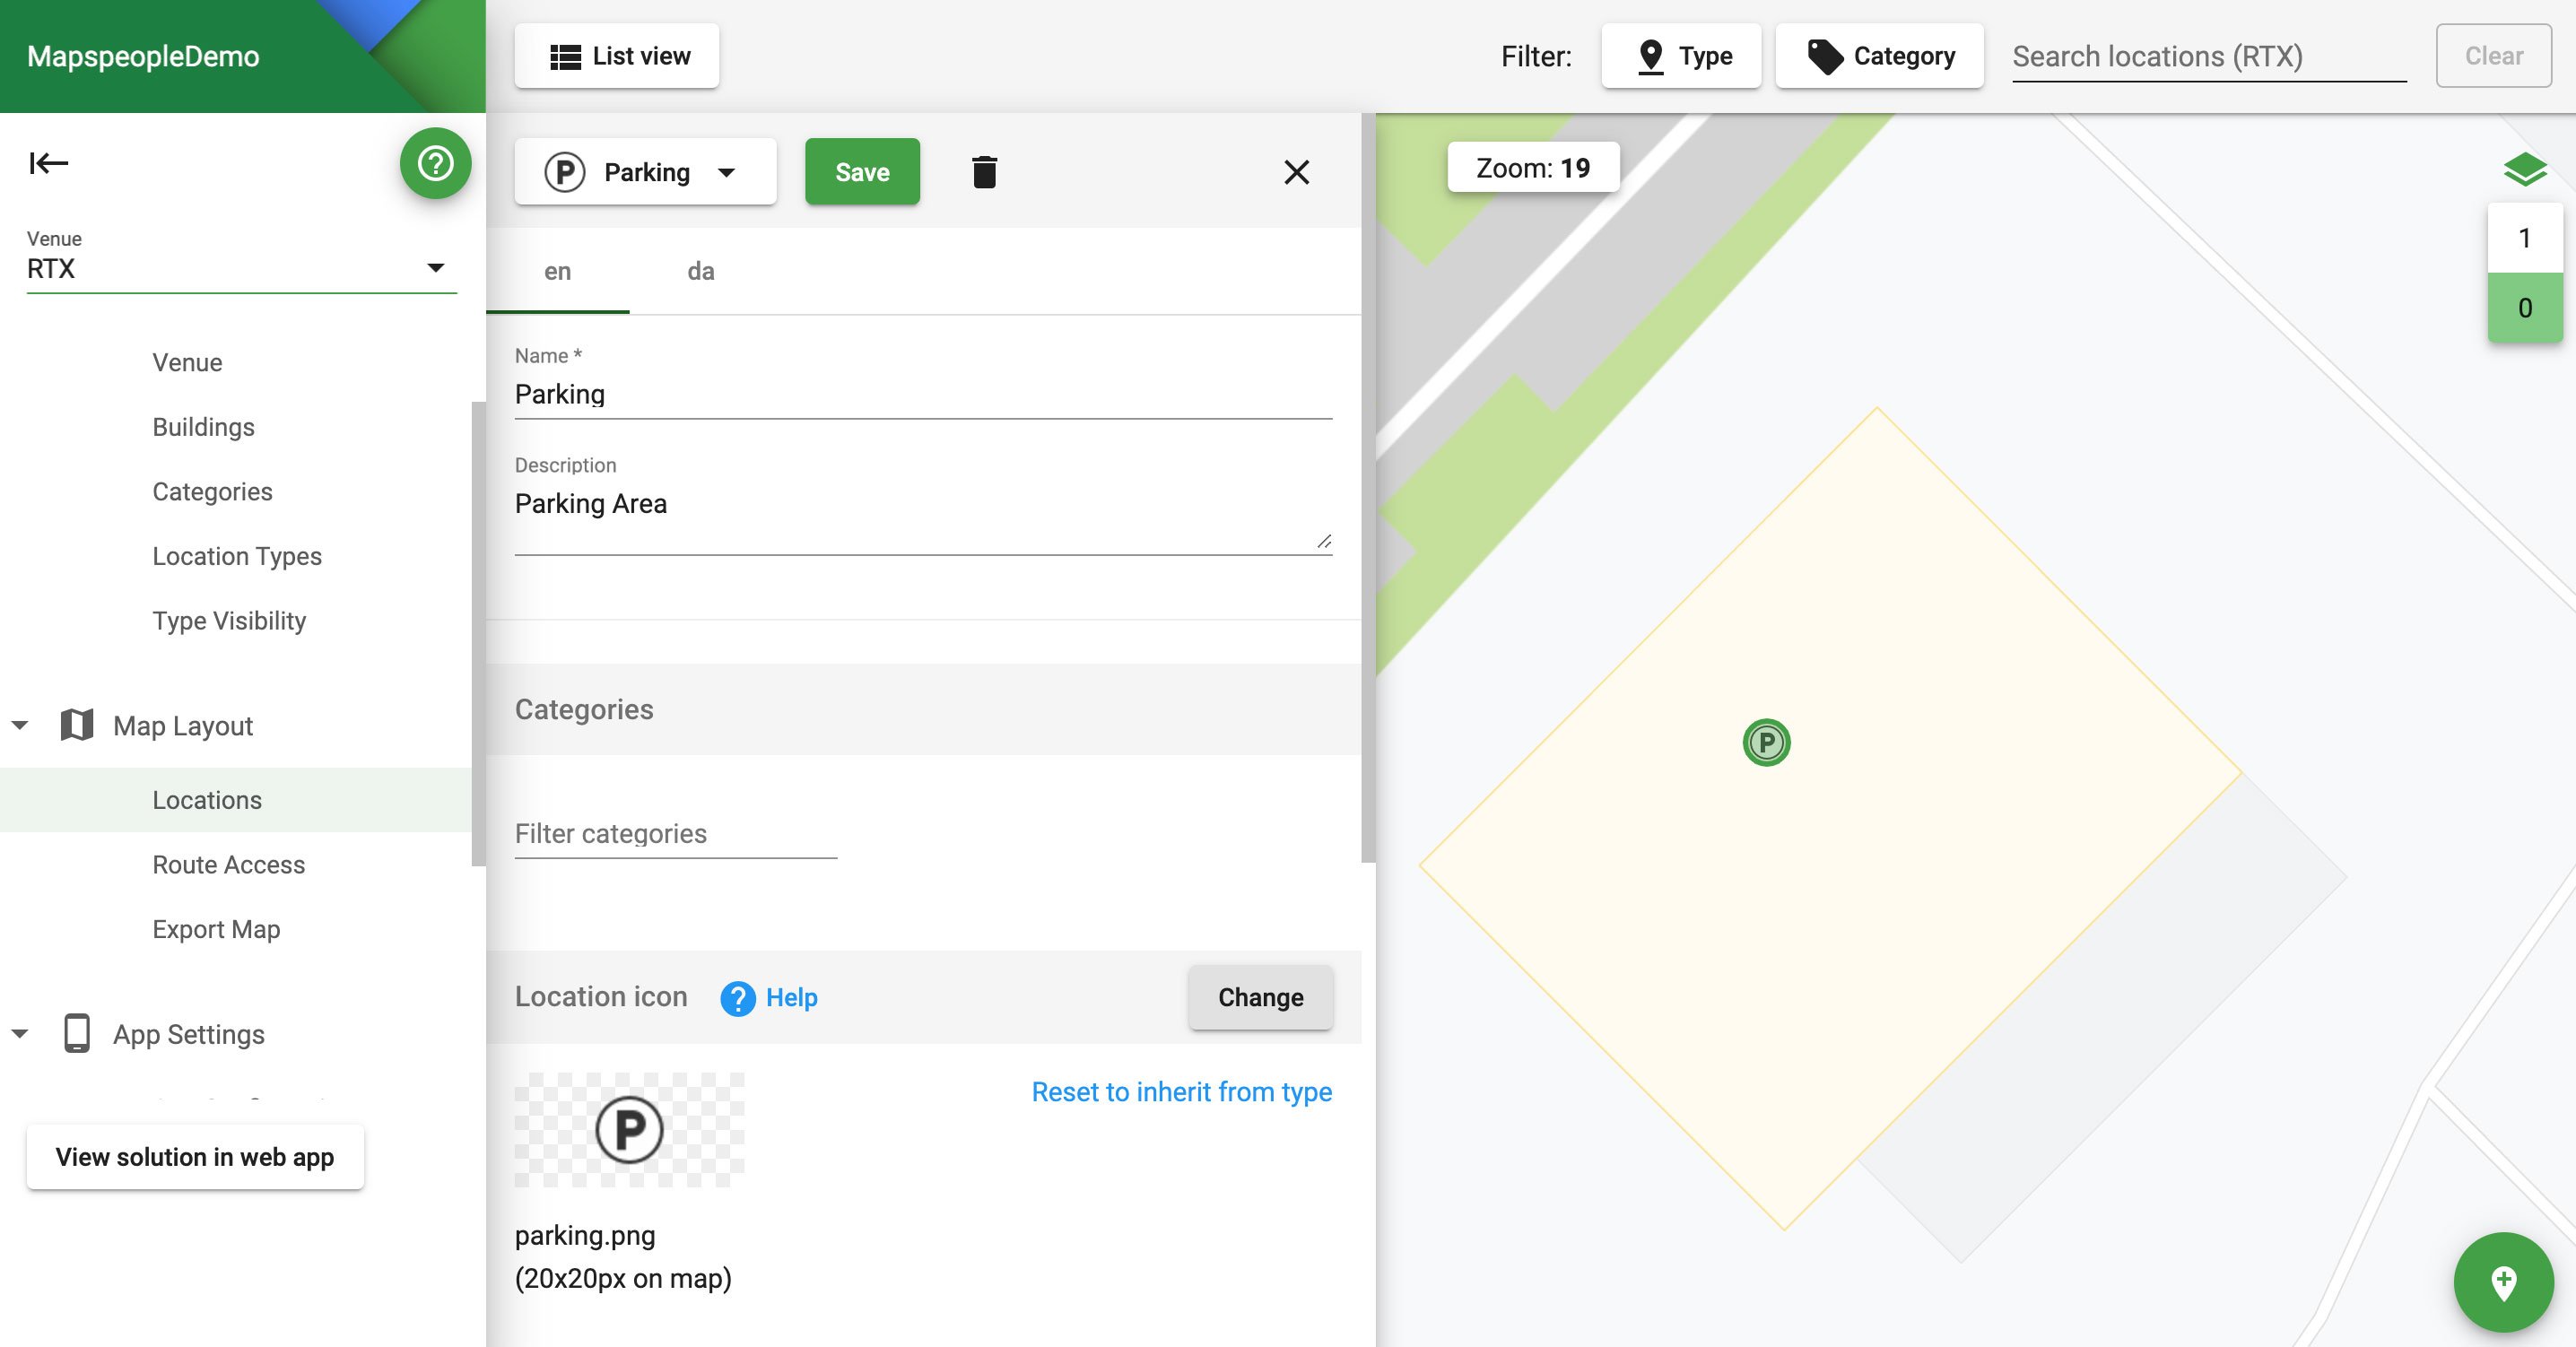Open the Category filter
Image resolution: width=2576 pixels, height=1347 pixels.
(1879, 56)
